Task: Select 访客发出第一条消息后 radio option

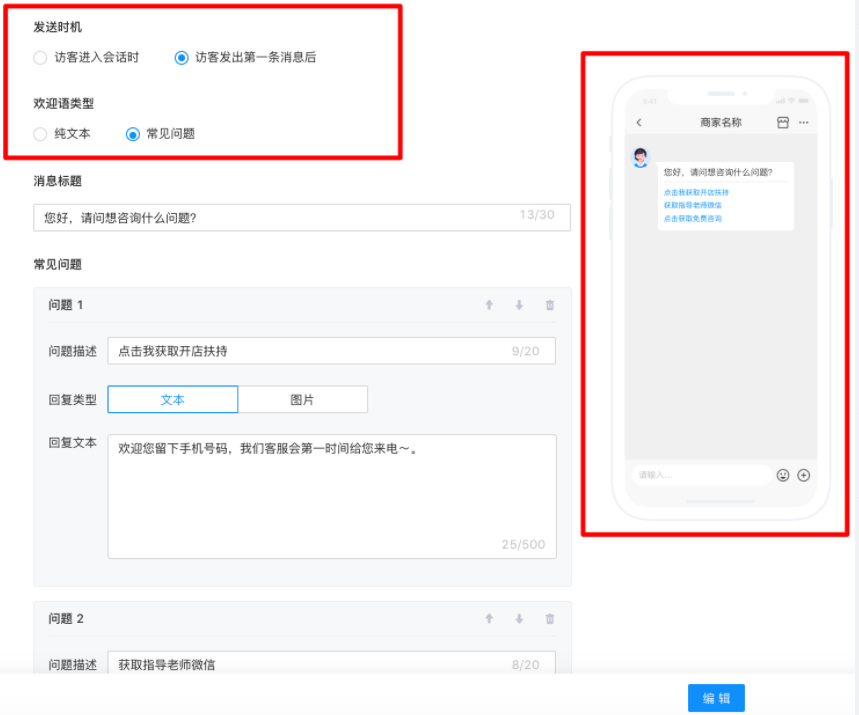Action: click(181, 58)
